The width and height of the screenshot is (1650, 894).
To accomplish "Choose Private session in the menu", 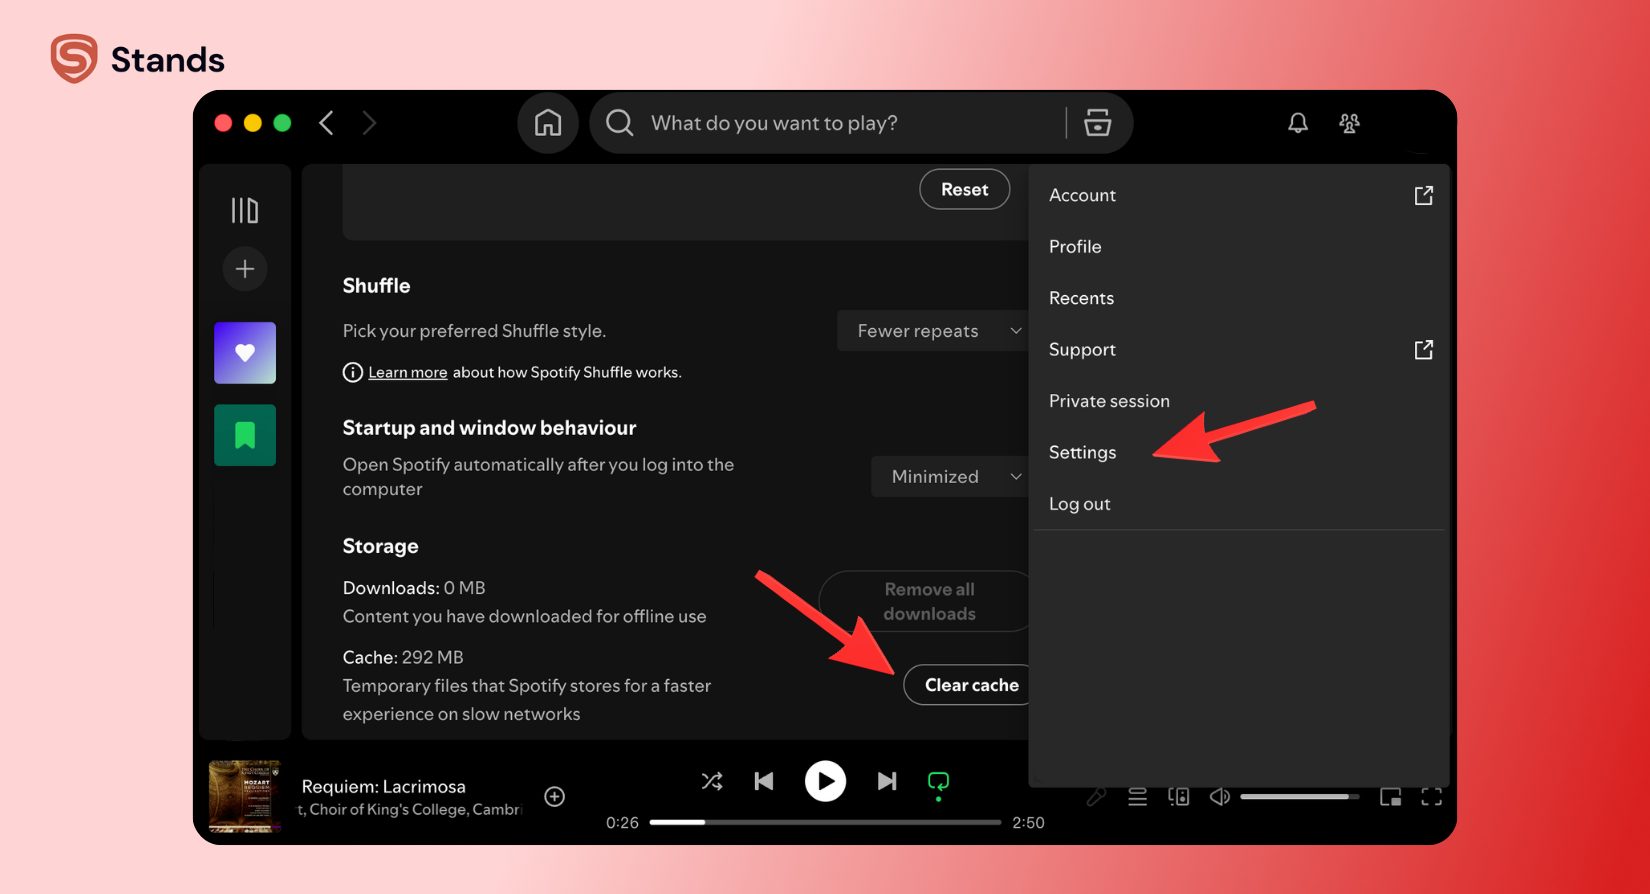I will (x=1109, y=401).
